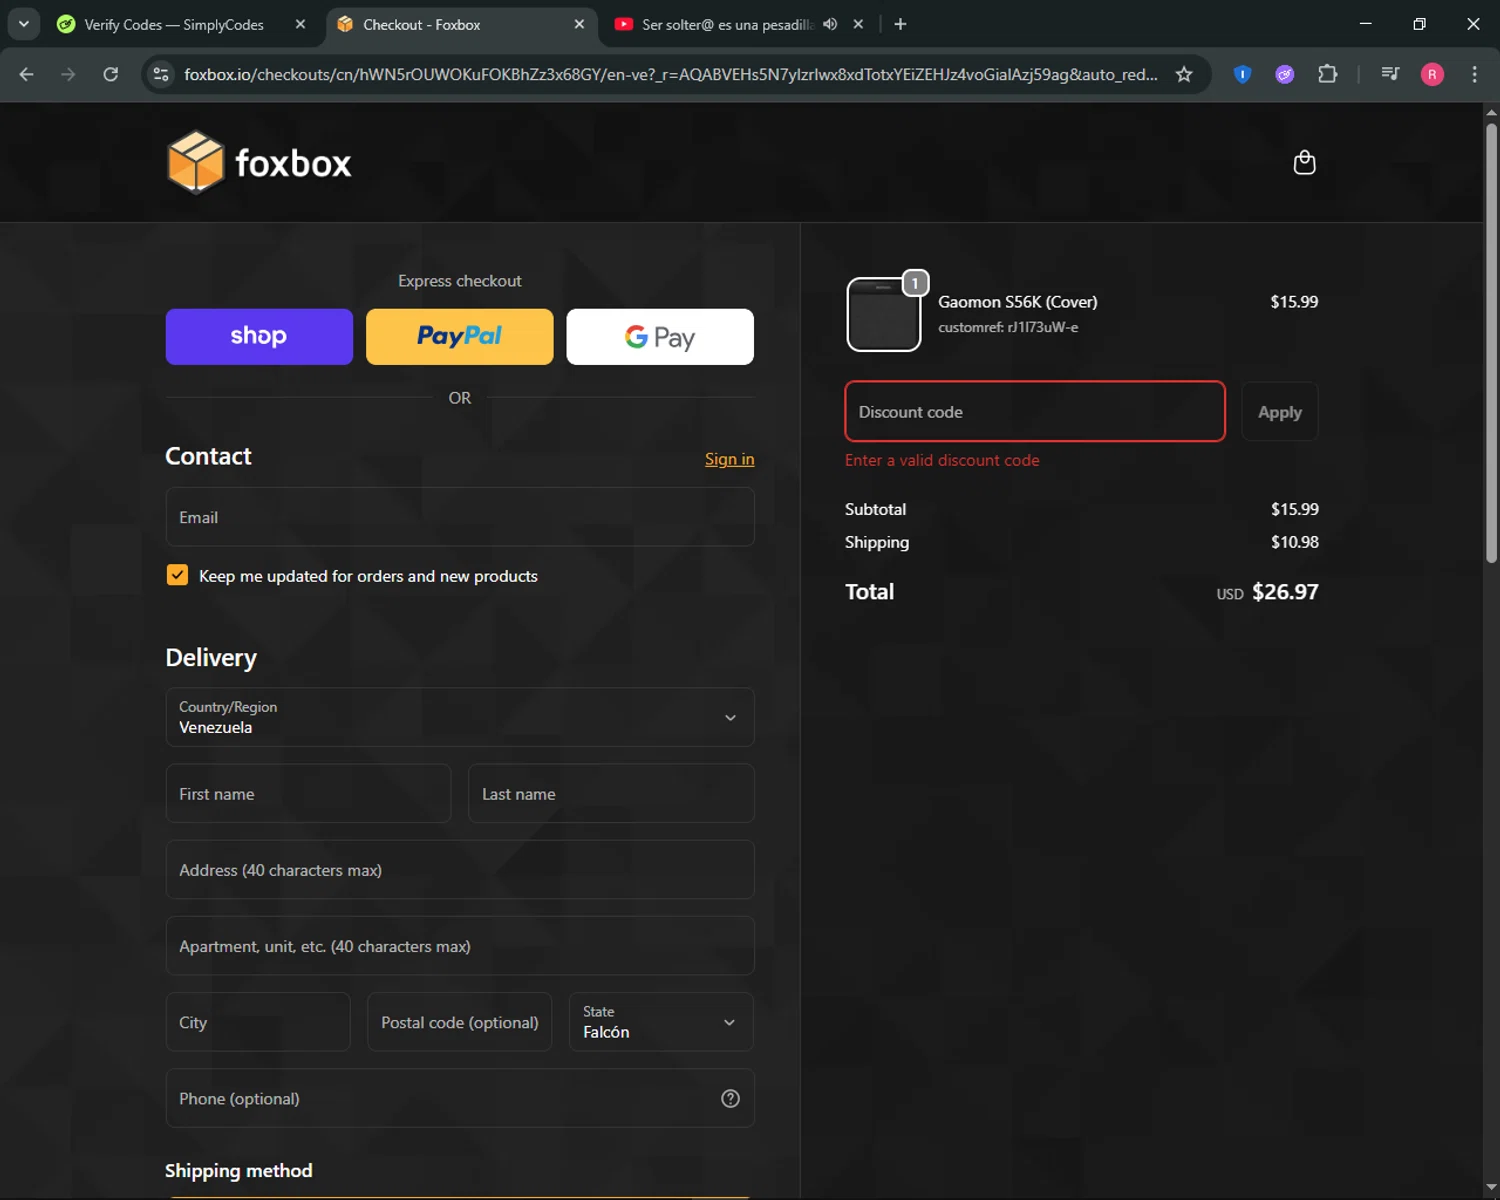Focus the Discount code field
Screen dimensions: 1500x1200
[x=1035, y=411]
